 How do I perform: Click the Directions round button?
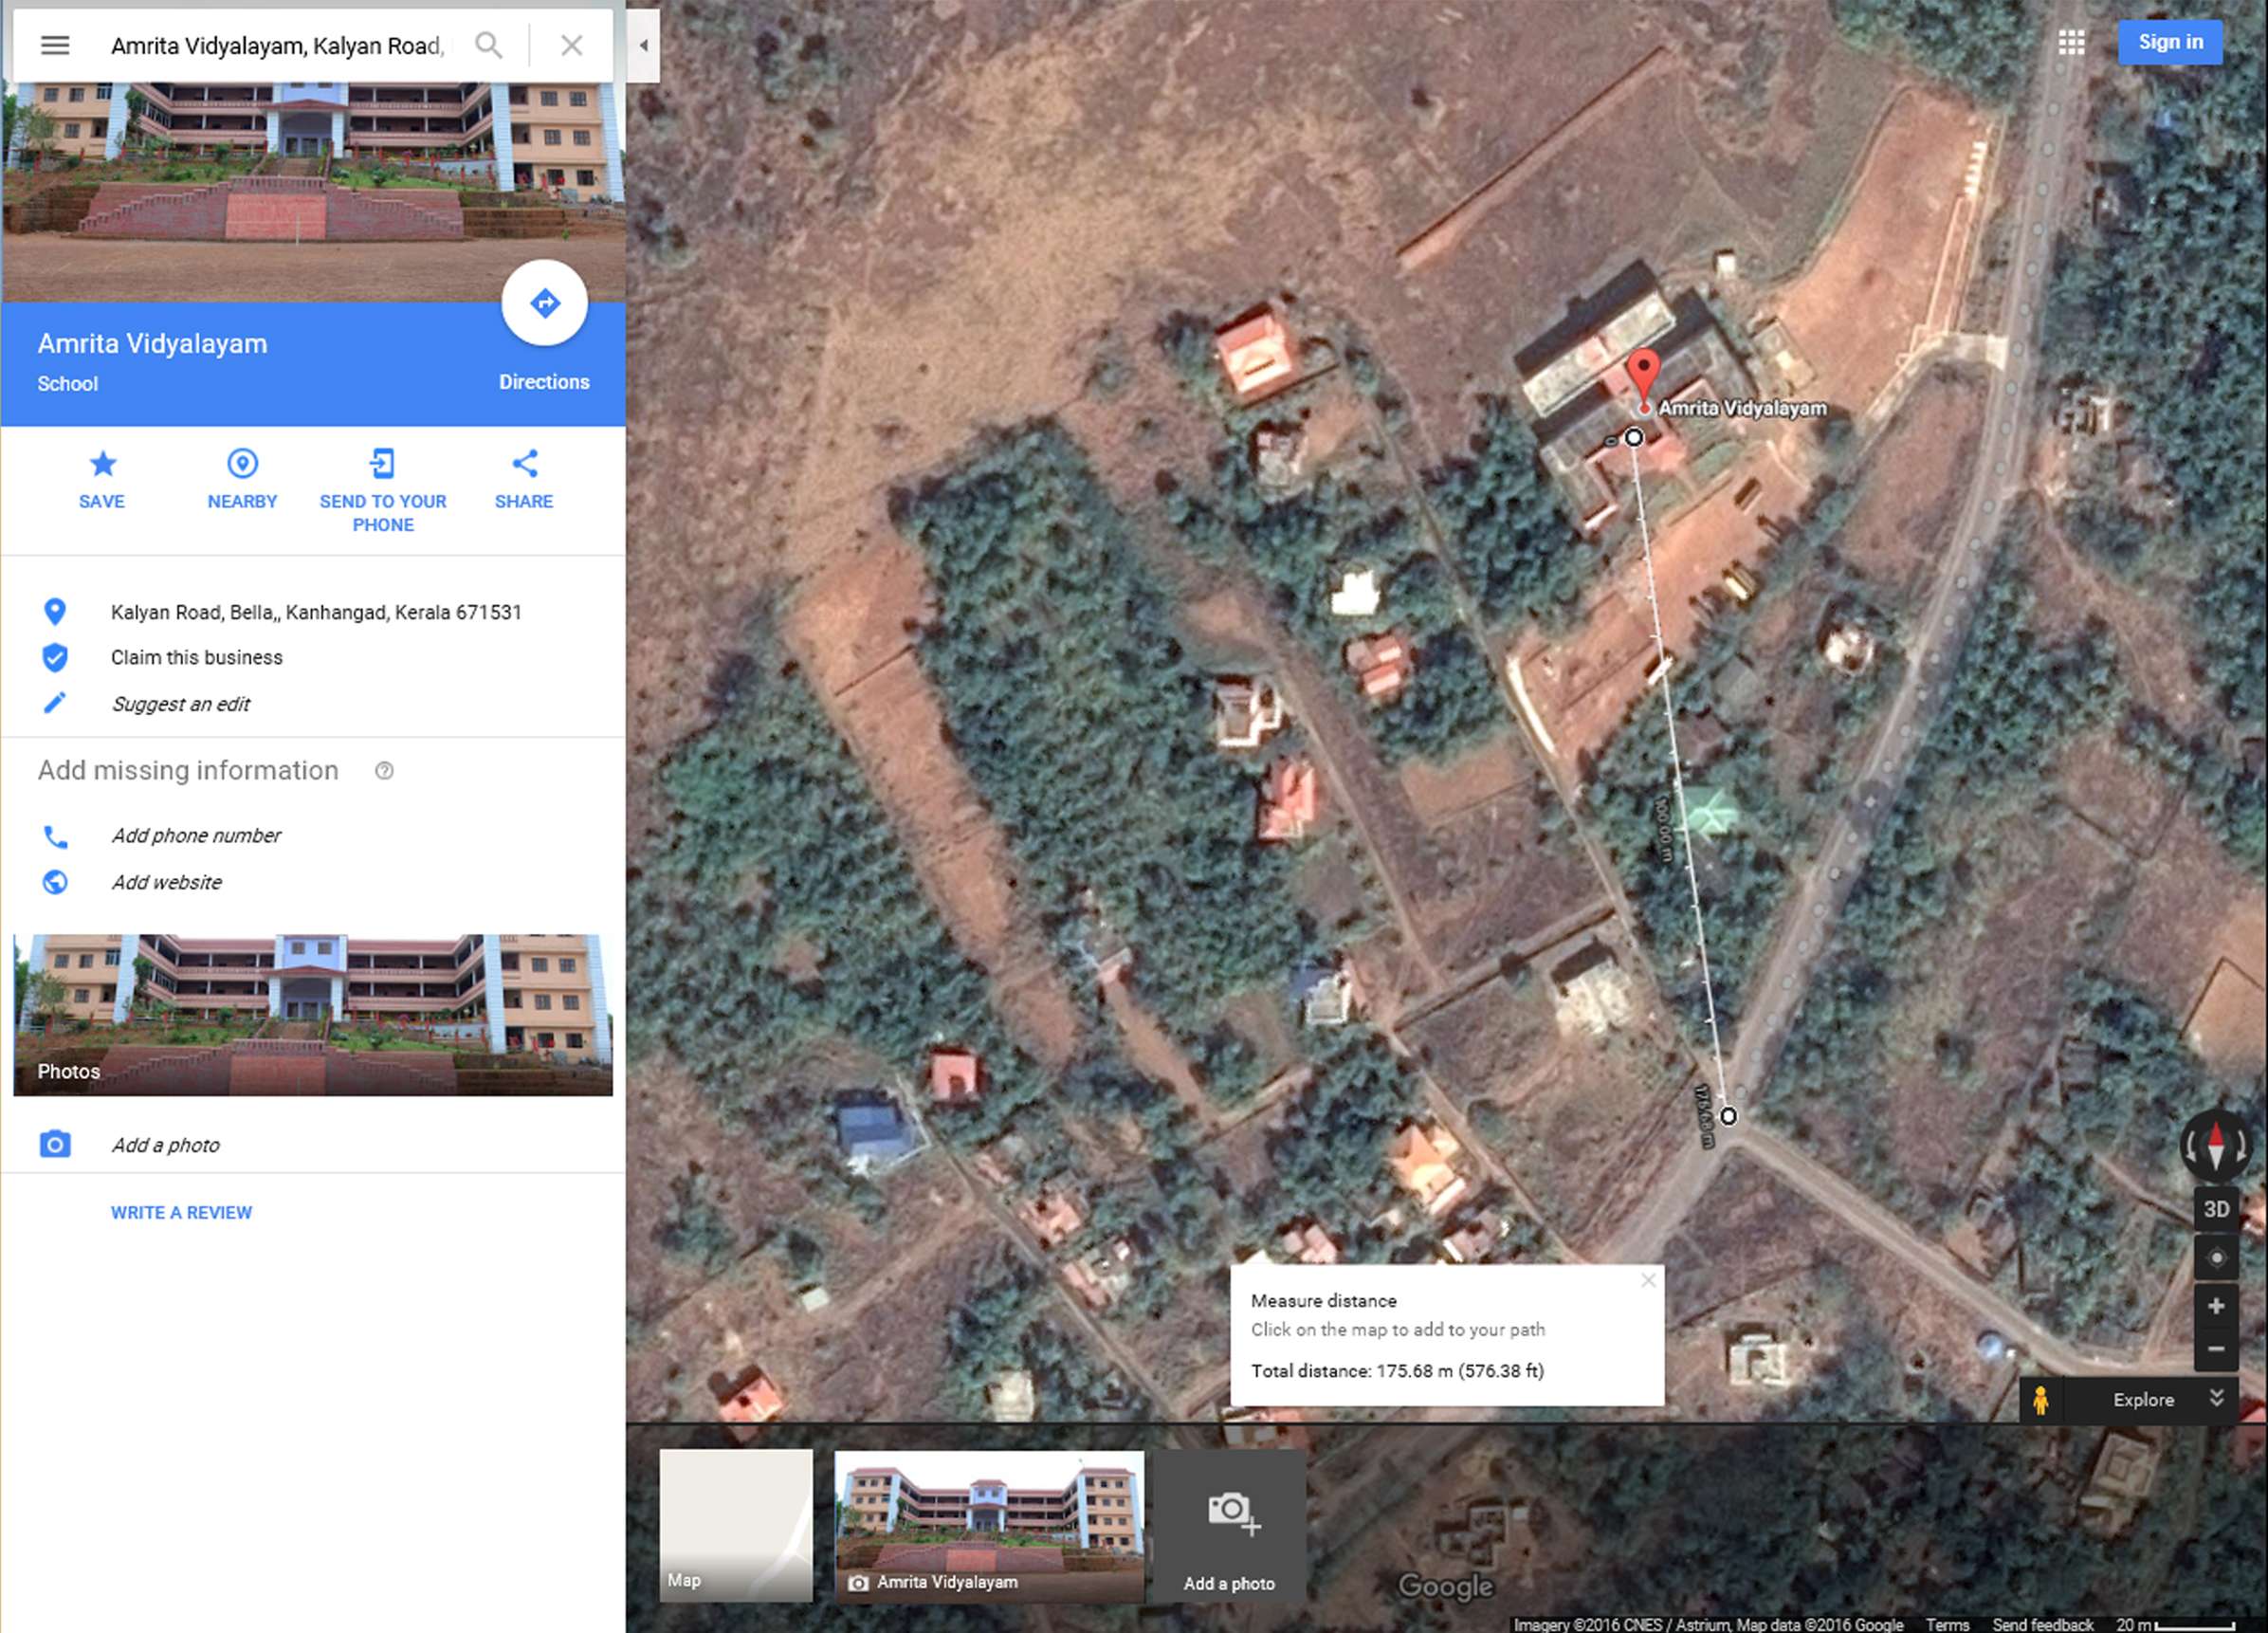click(544, 302)
